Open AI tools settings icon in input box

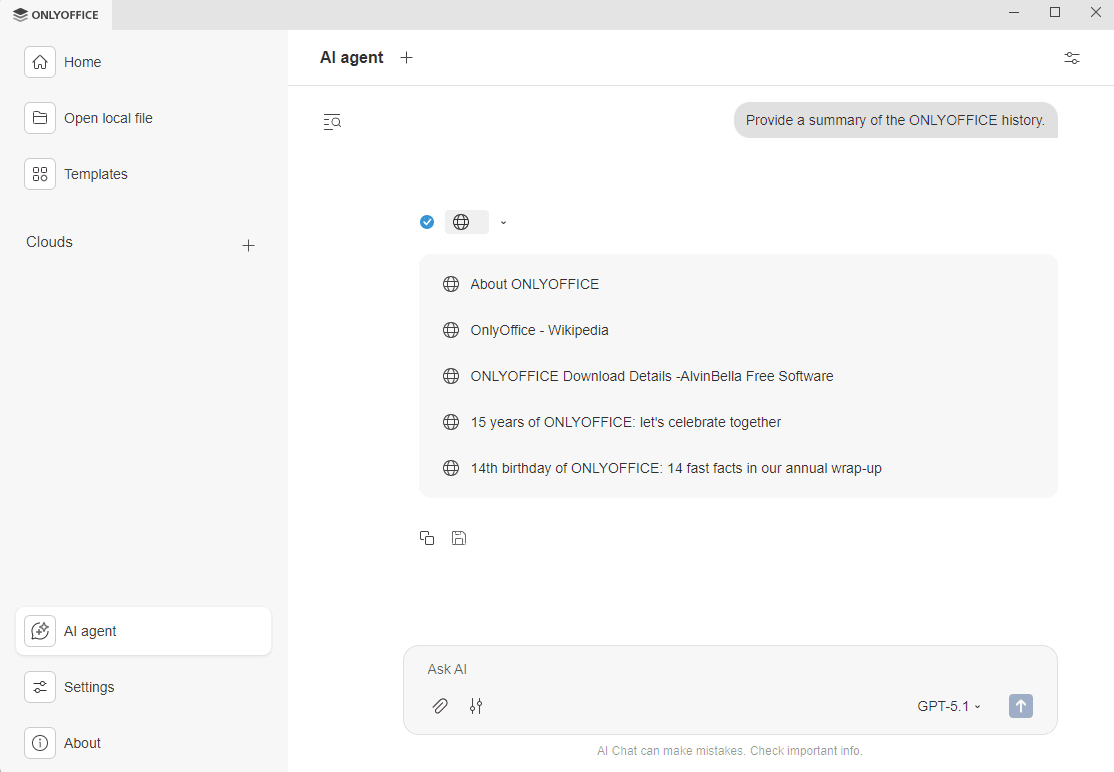click(x=476, y=706)
